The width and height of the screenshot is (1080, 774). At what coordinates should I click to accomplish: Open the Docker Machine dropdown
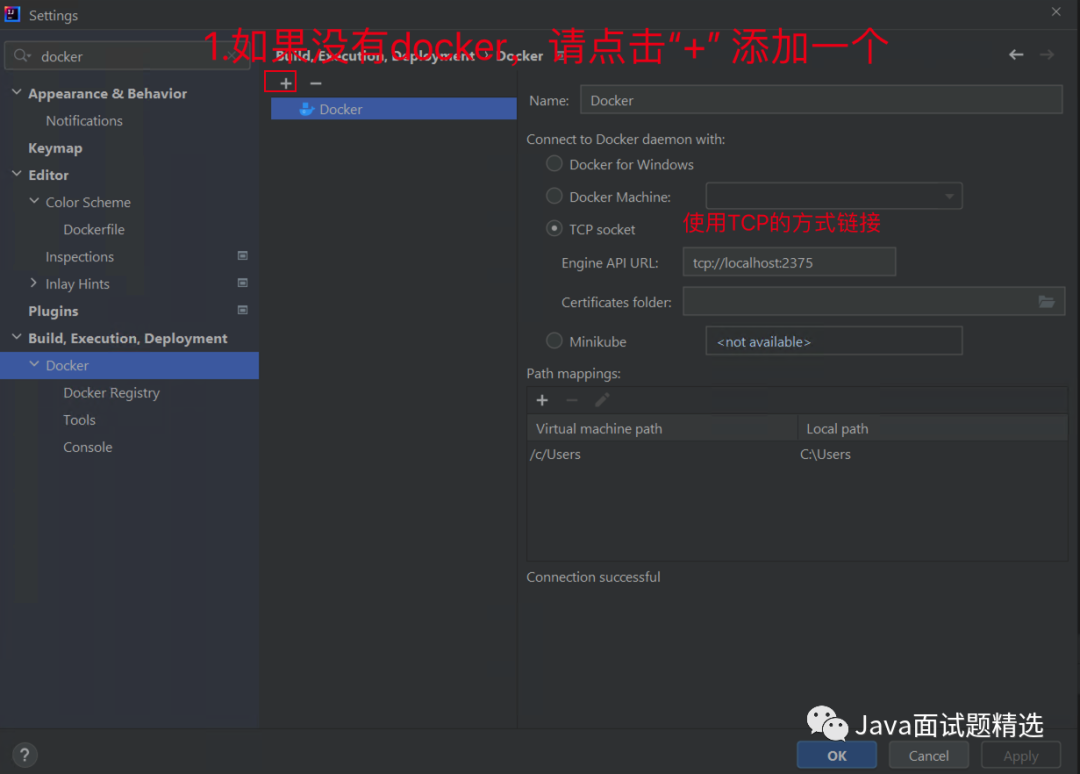pos(834,196)
